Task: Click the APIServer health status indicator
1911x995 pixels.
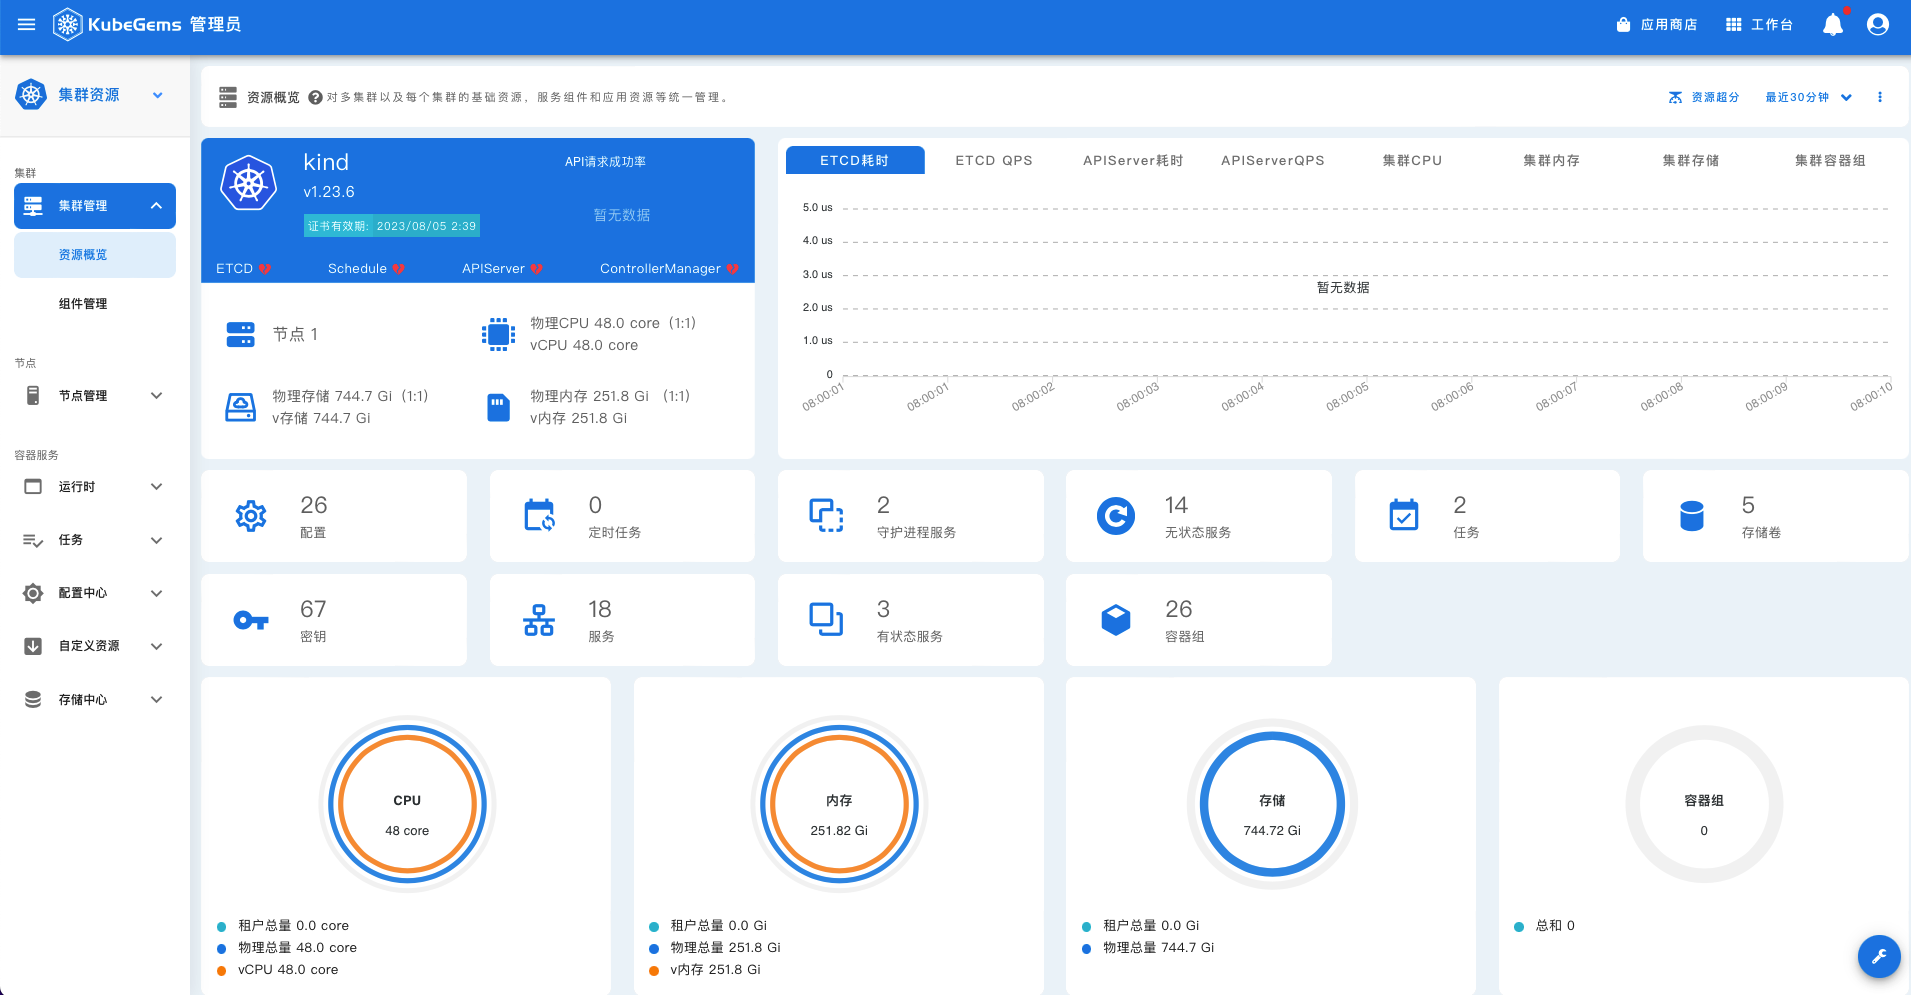Action: coord(502,268)
